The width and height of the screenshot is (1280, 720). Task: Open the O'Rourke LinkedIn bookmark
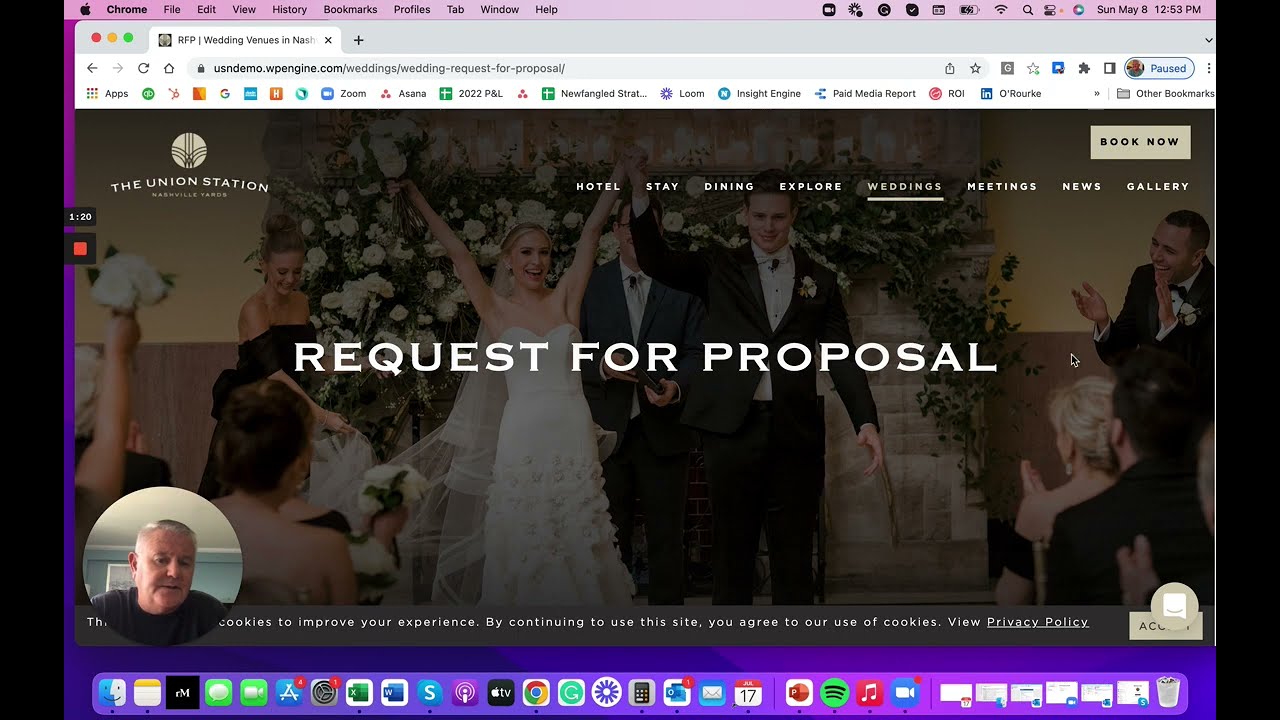pos(1011,94)
